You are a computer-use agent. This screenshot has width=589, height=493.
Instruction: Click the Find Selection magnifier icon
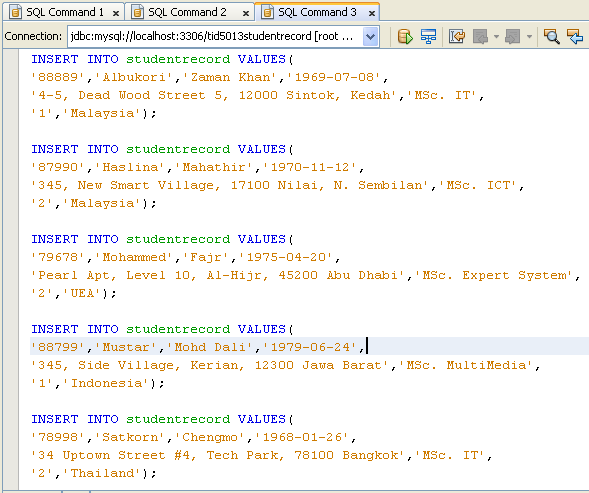pyautogui.click(x=552, y=36)
